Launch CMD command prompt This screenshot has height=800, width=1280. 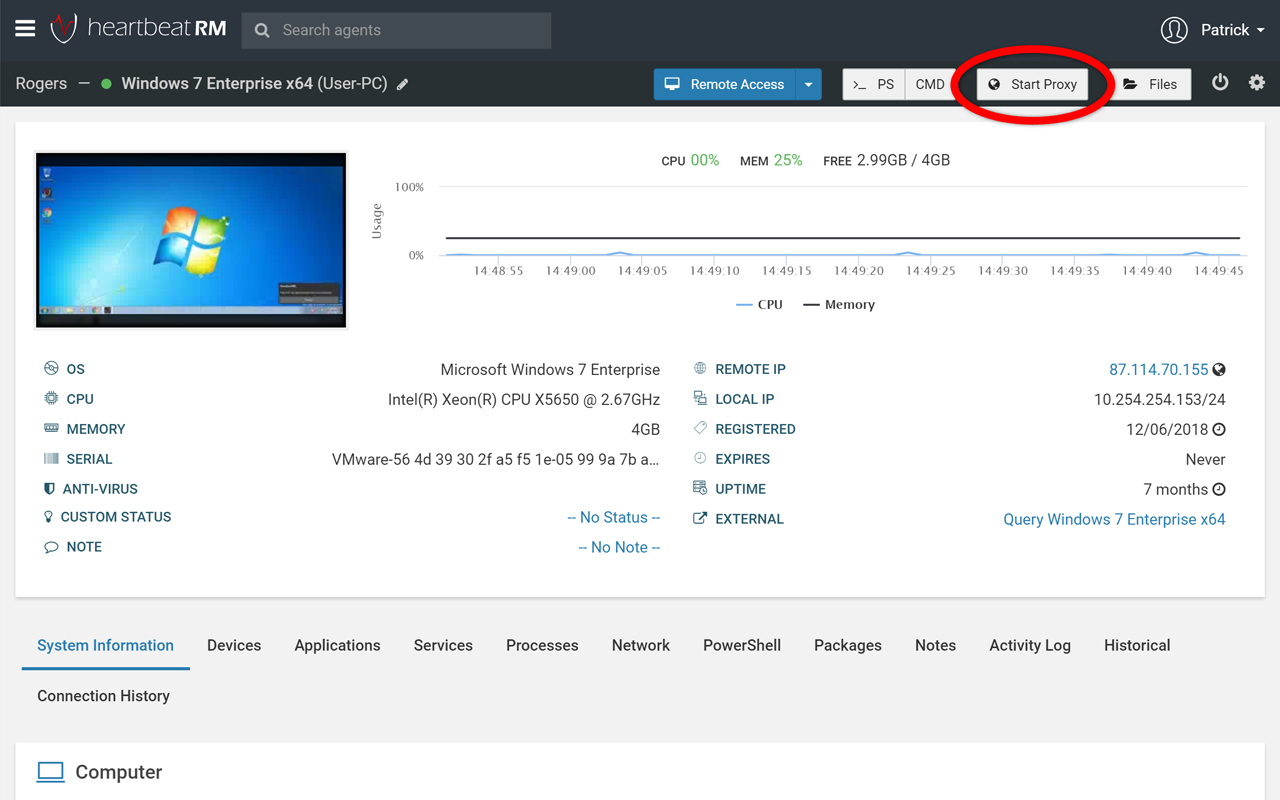(930, 85)
